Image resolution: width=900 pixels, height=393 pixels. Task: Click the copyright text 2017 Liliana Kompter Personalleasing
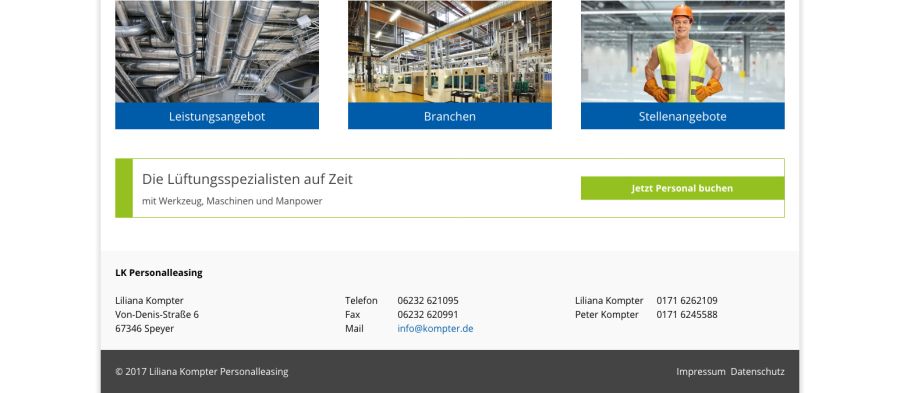pos(201,372)
